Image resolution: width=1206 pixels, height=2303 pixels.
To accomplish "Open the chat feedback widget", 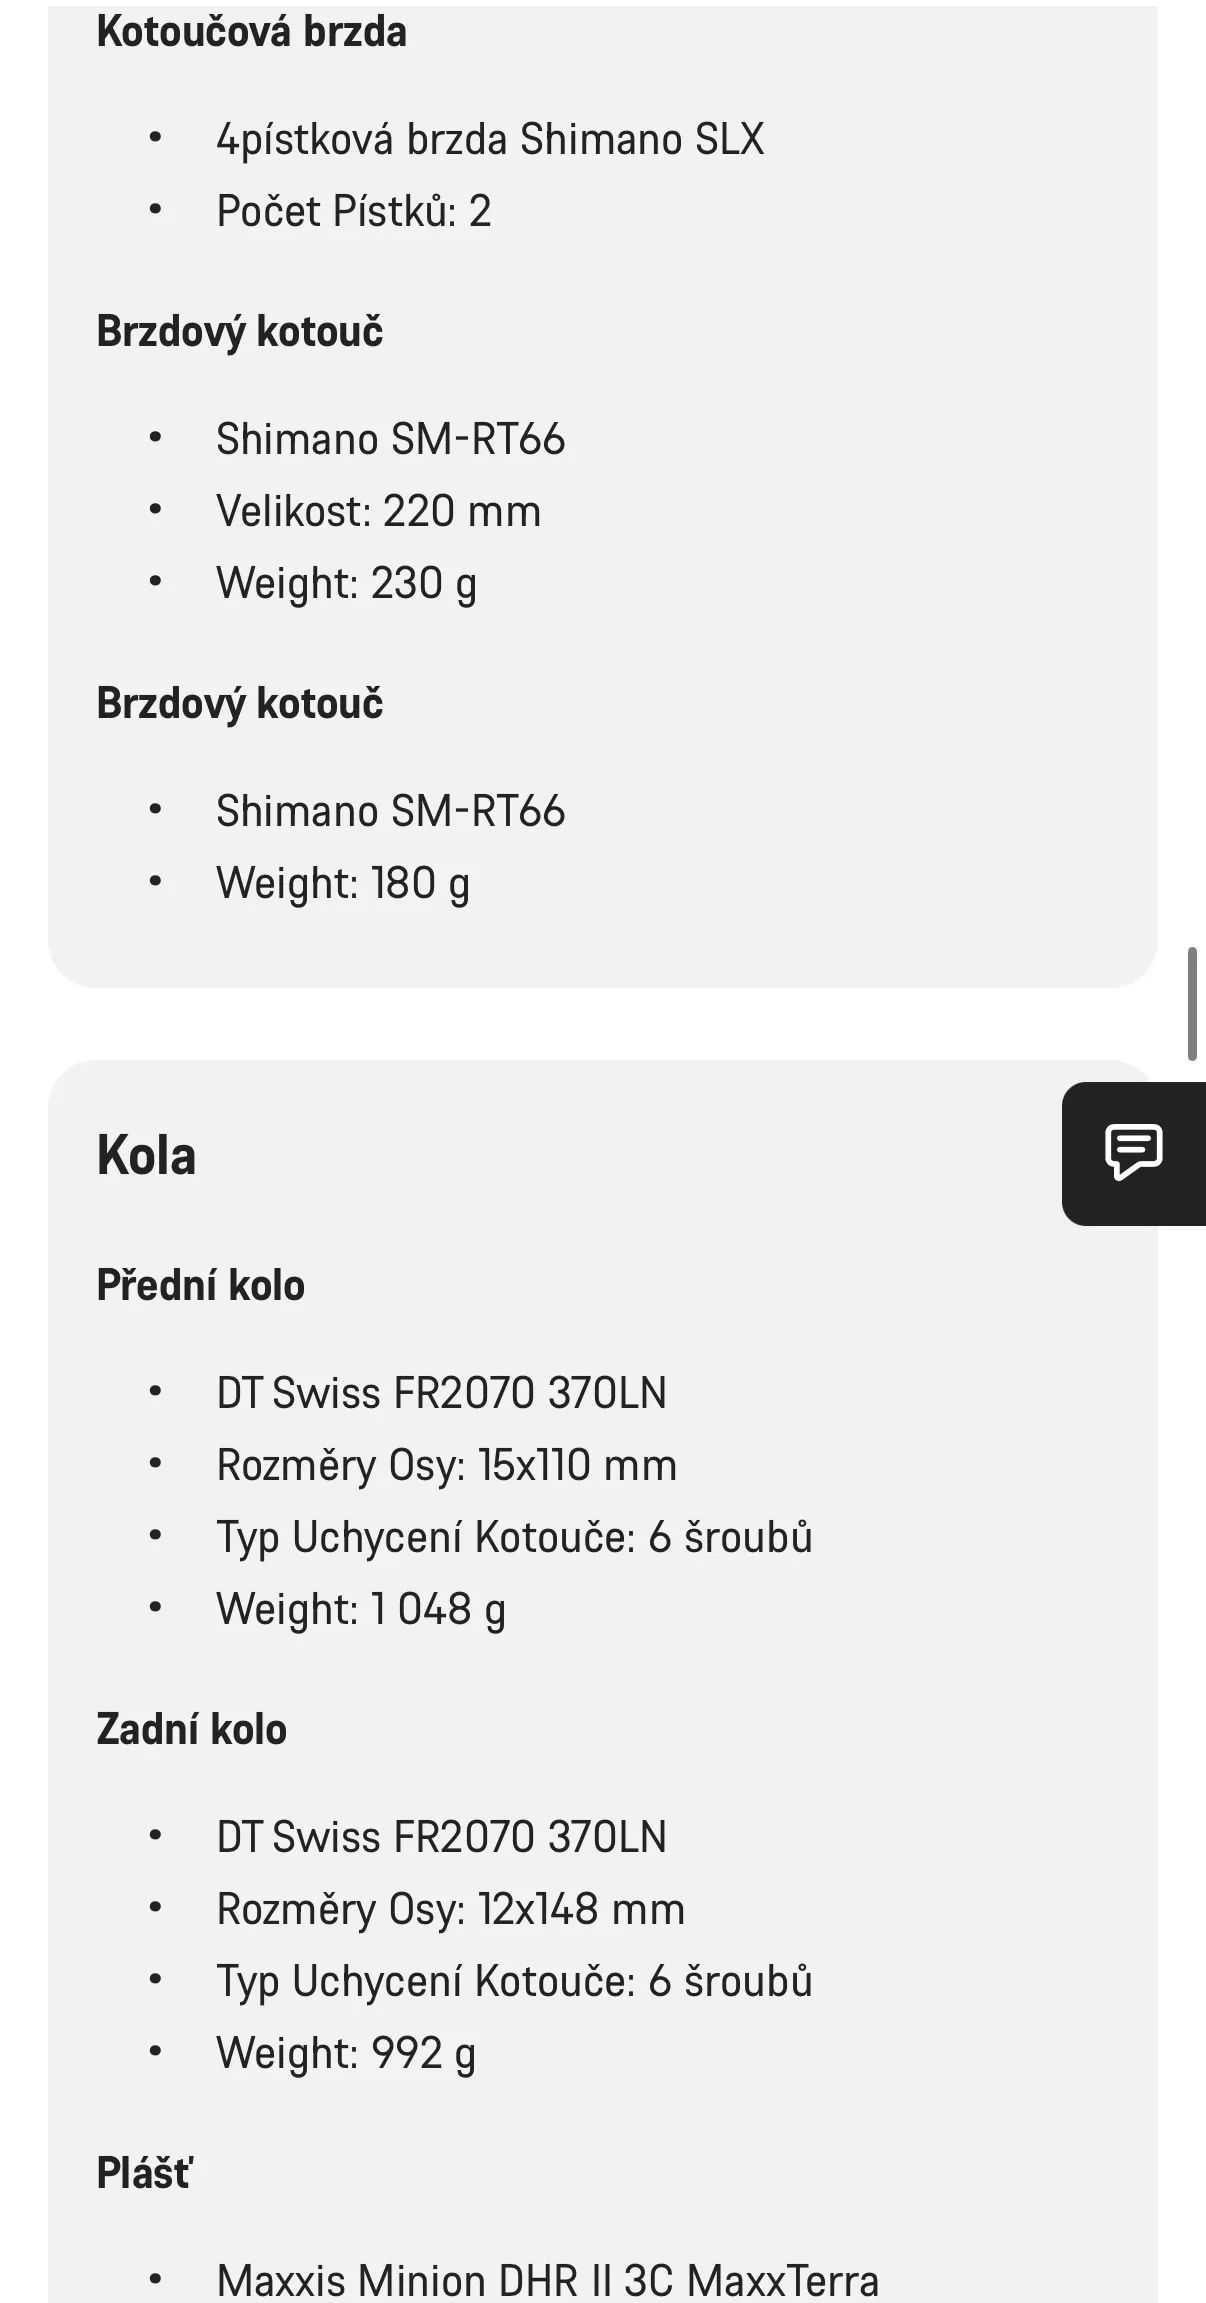I will click(x=1133, y=1153).
